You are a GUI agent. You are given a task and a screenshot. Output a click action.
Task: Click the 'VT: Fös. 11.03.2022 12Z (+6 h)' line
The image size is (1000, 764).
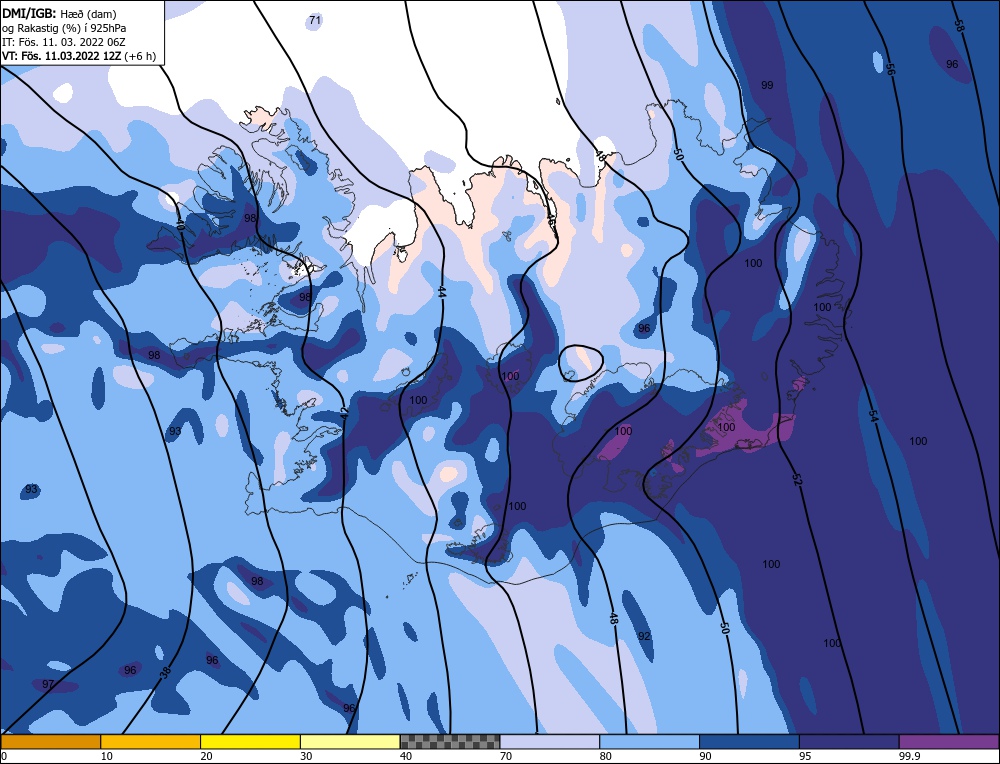tap(78, 56)
